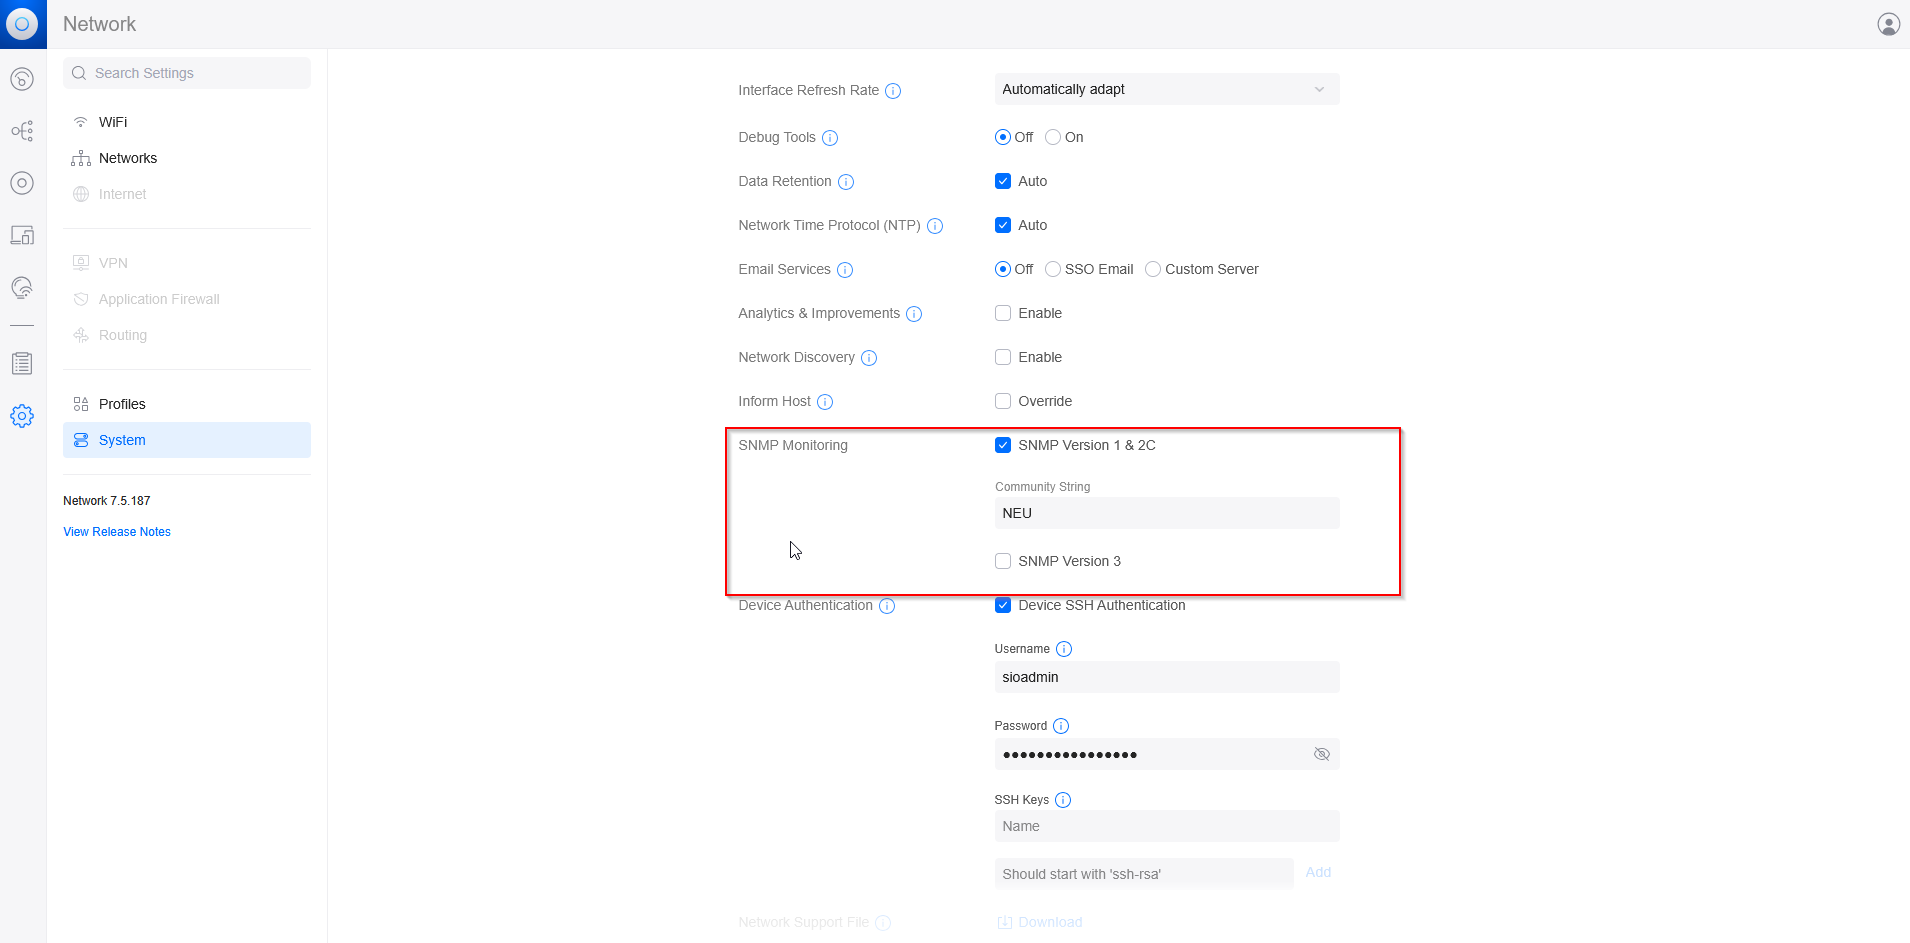Open the logs list icon in sidebar

[x=22, y=364]
